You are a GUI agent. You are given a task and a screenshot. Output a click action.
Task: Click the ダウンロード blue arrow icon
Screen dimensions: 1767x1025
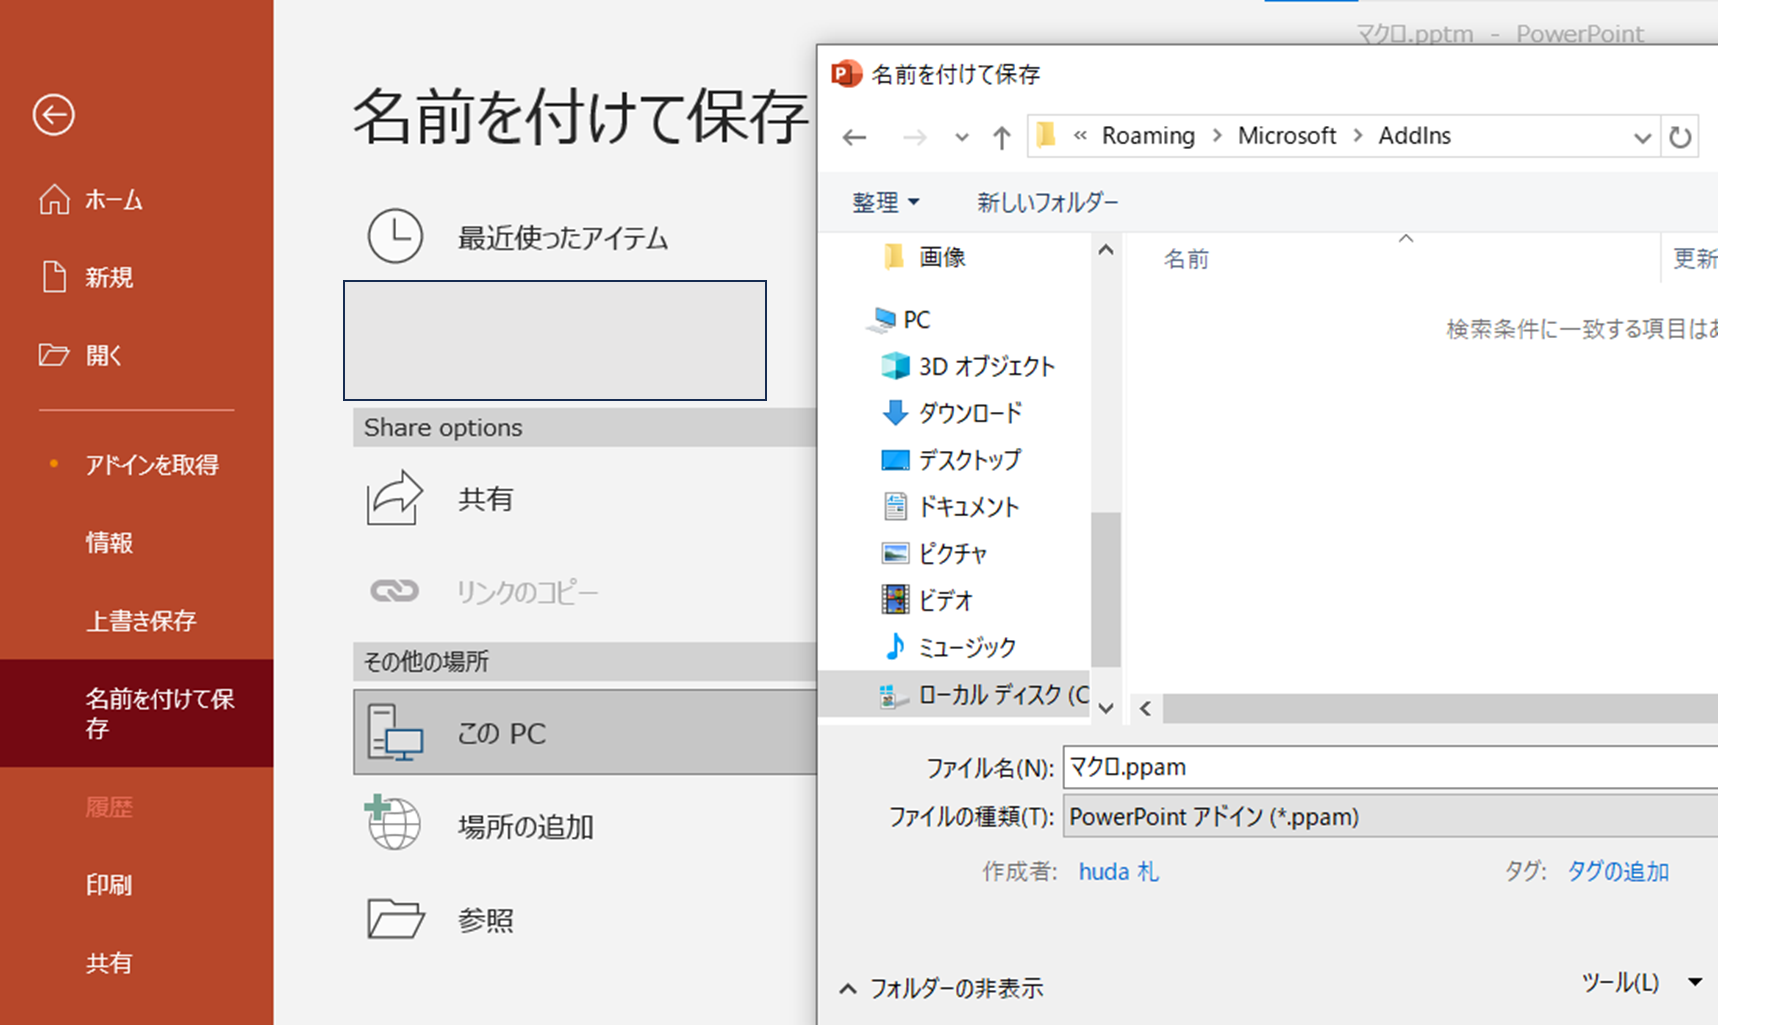[894, 413]
